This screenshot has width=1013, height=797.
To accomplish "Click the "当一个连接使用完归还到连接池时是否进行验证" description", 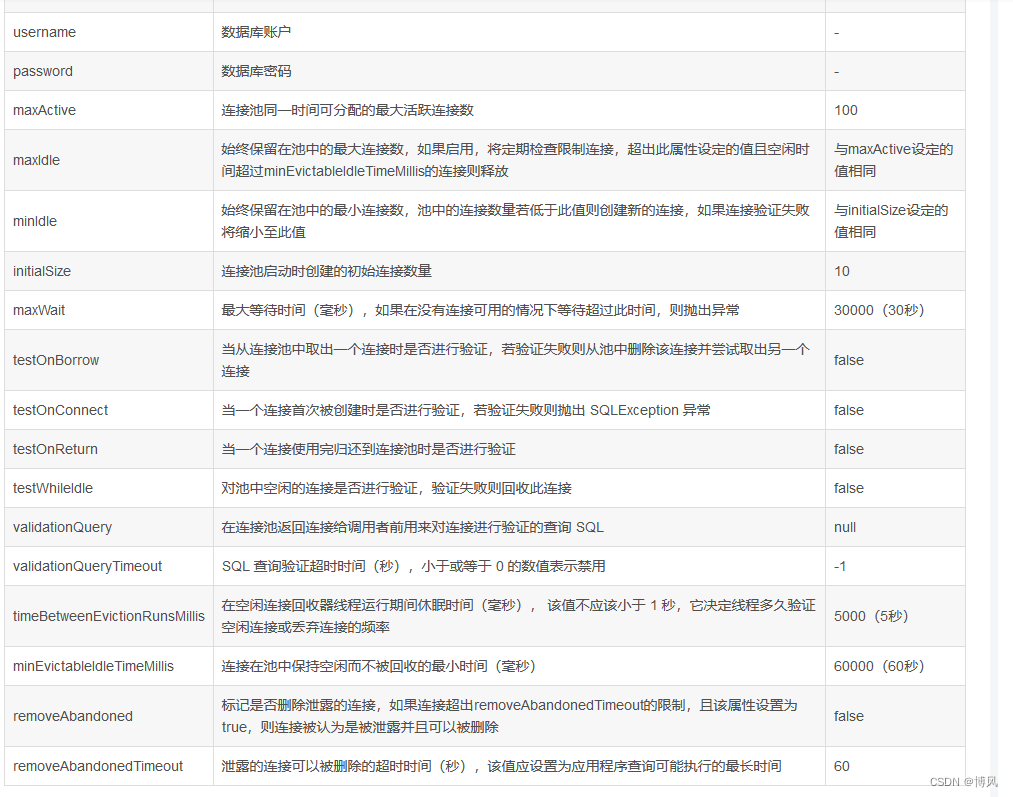I will [369, 449].
